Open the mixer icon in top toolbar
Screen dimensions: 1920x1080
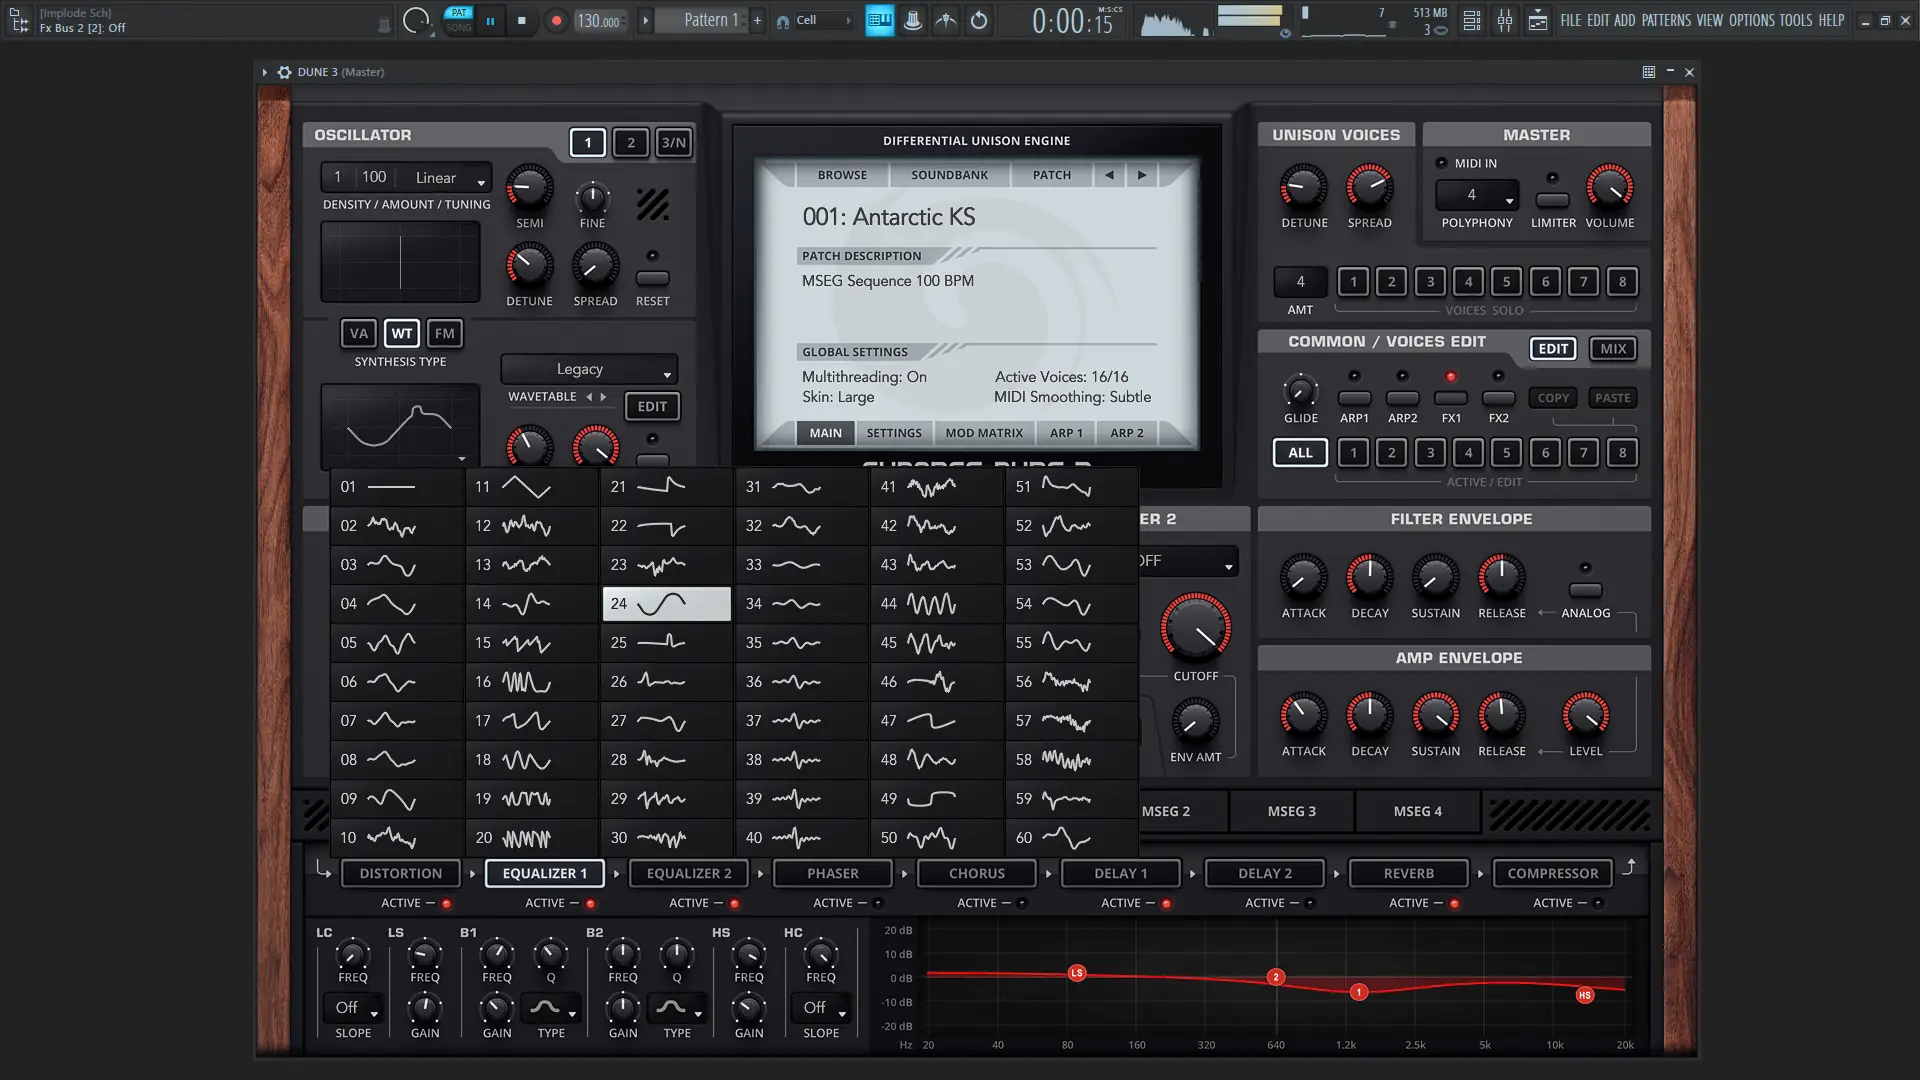coord(1504,20)
